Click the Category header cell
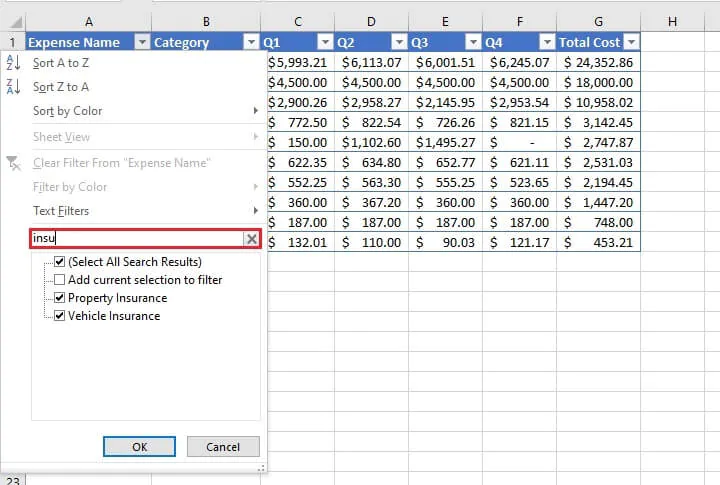Screen dimensions: 720x485 pyautogui.click(x=206, y=42)
